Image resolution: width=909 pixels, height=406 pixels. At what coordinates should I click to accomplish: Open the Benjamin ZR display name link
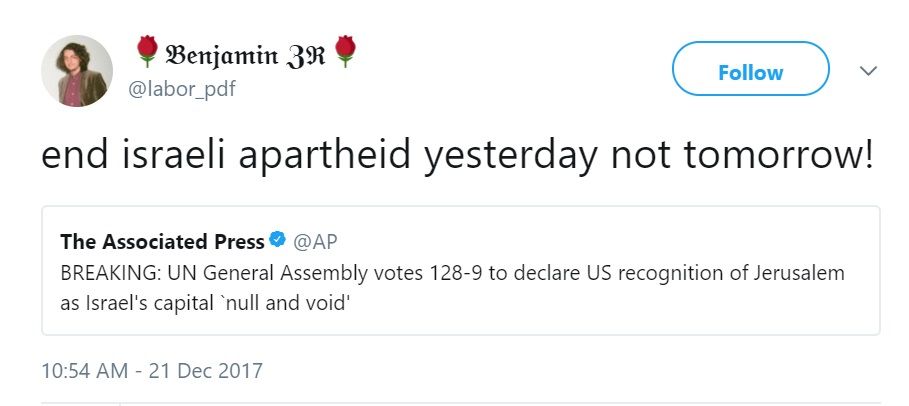pos(244,52)
